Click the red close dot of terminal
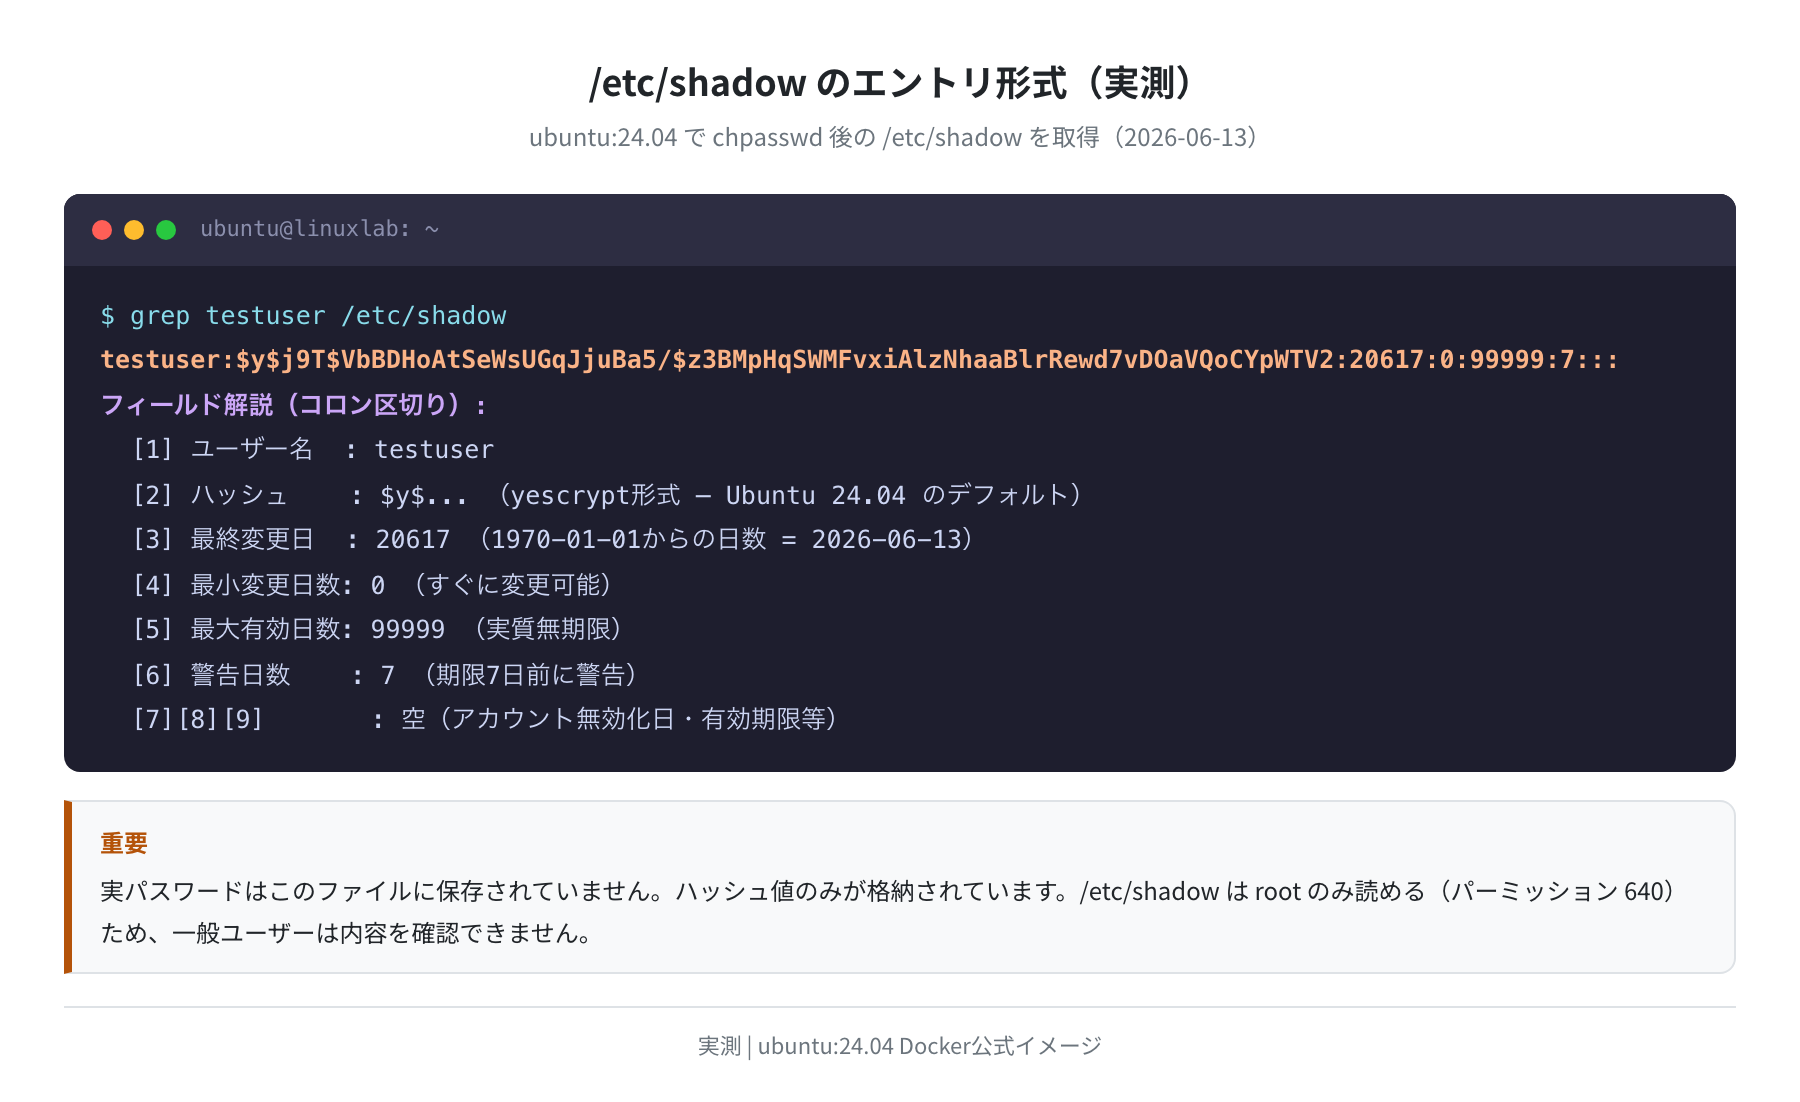 102,230
